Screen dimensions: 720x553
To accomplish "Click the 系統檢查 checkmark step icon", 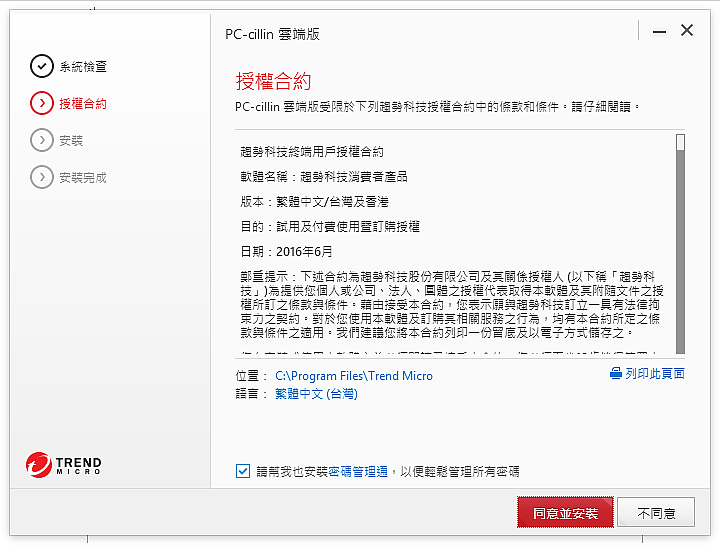I will (x=42, y=66).
